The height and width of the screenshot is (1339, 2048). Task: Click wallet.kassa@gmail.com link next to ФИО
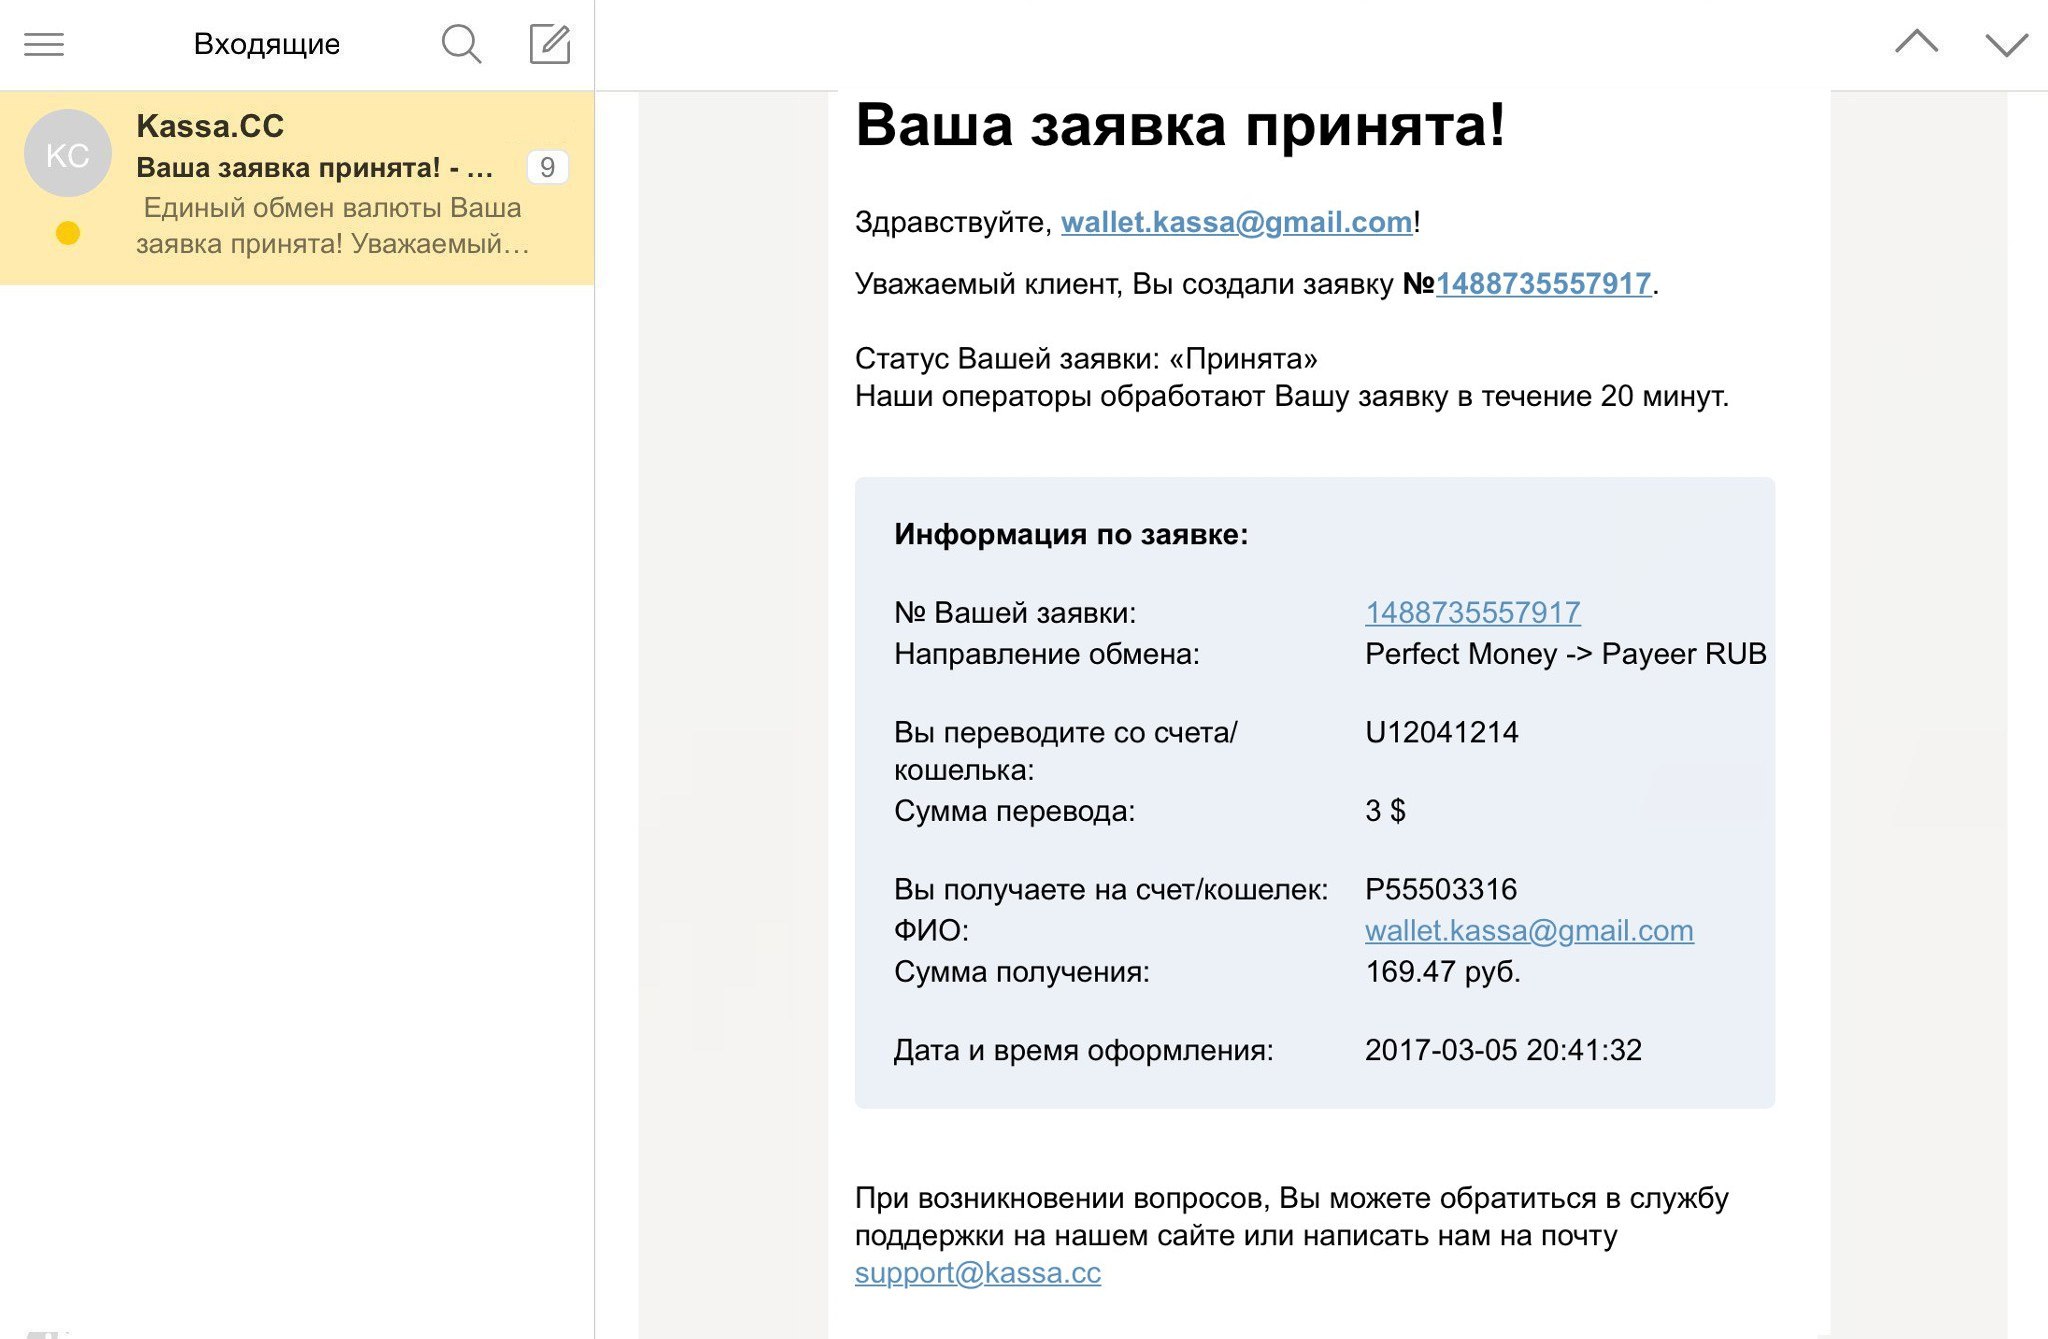(x=1529, y=931)
